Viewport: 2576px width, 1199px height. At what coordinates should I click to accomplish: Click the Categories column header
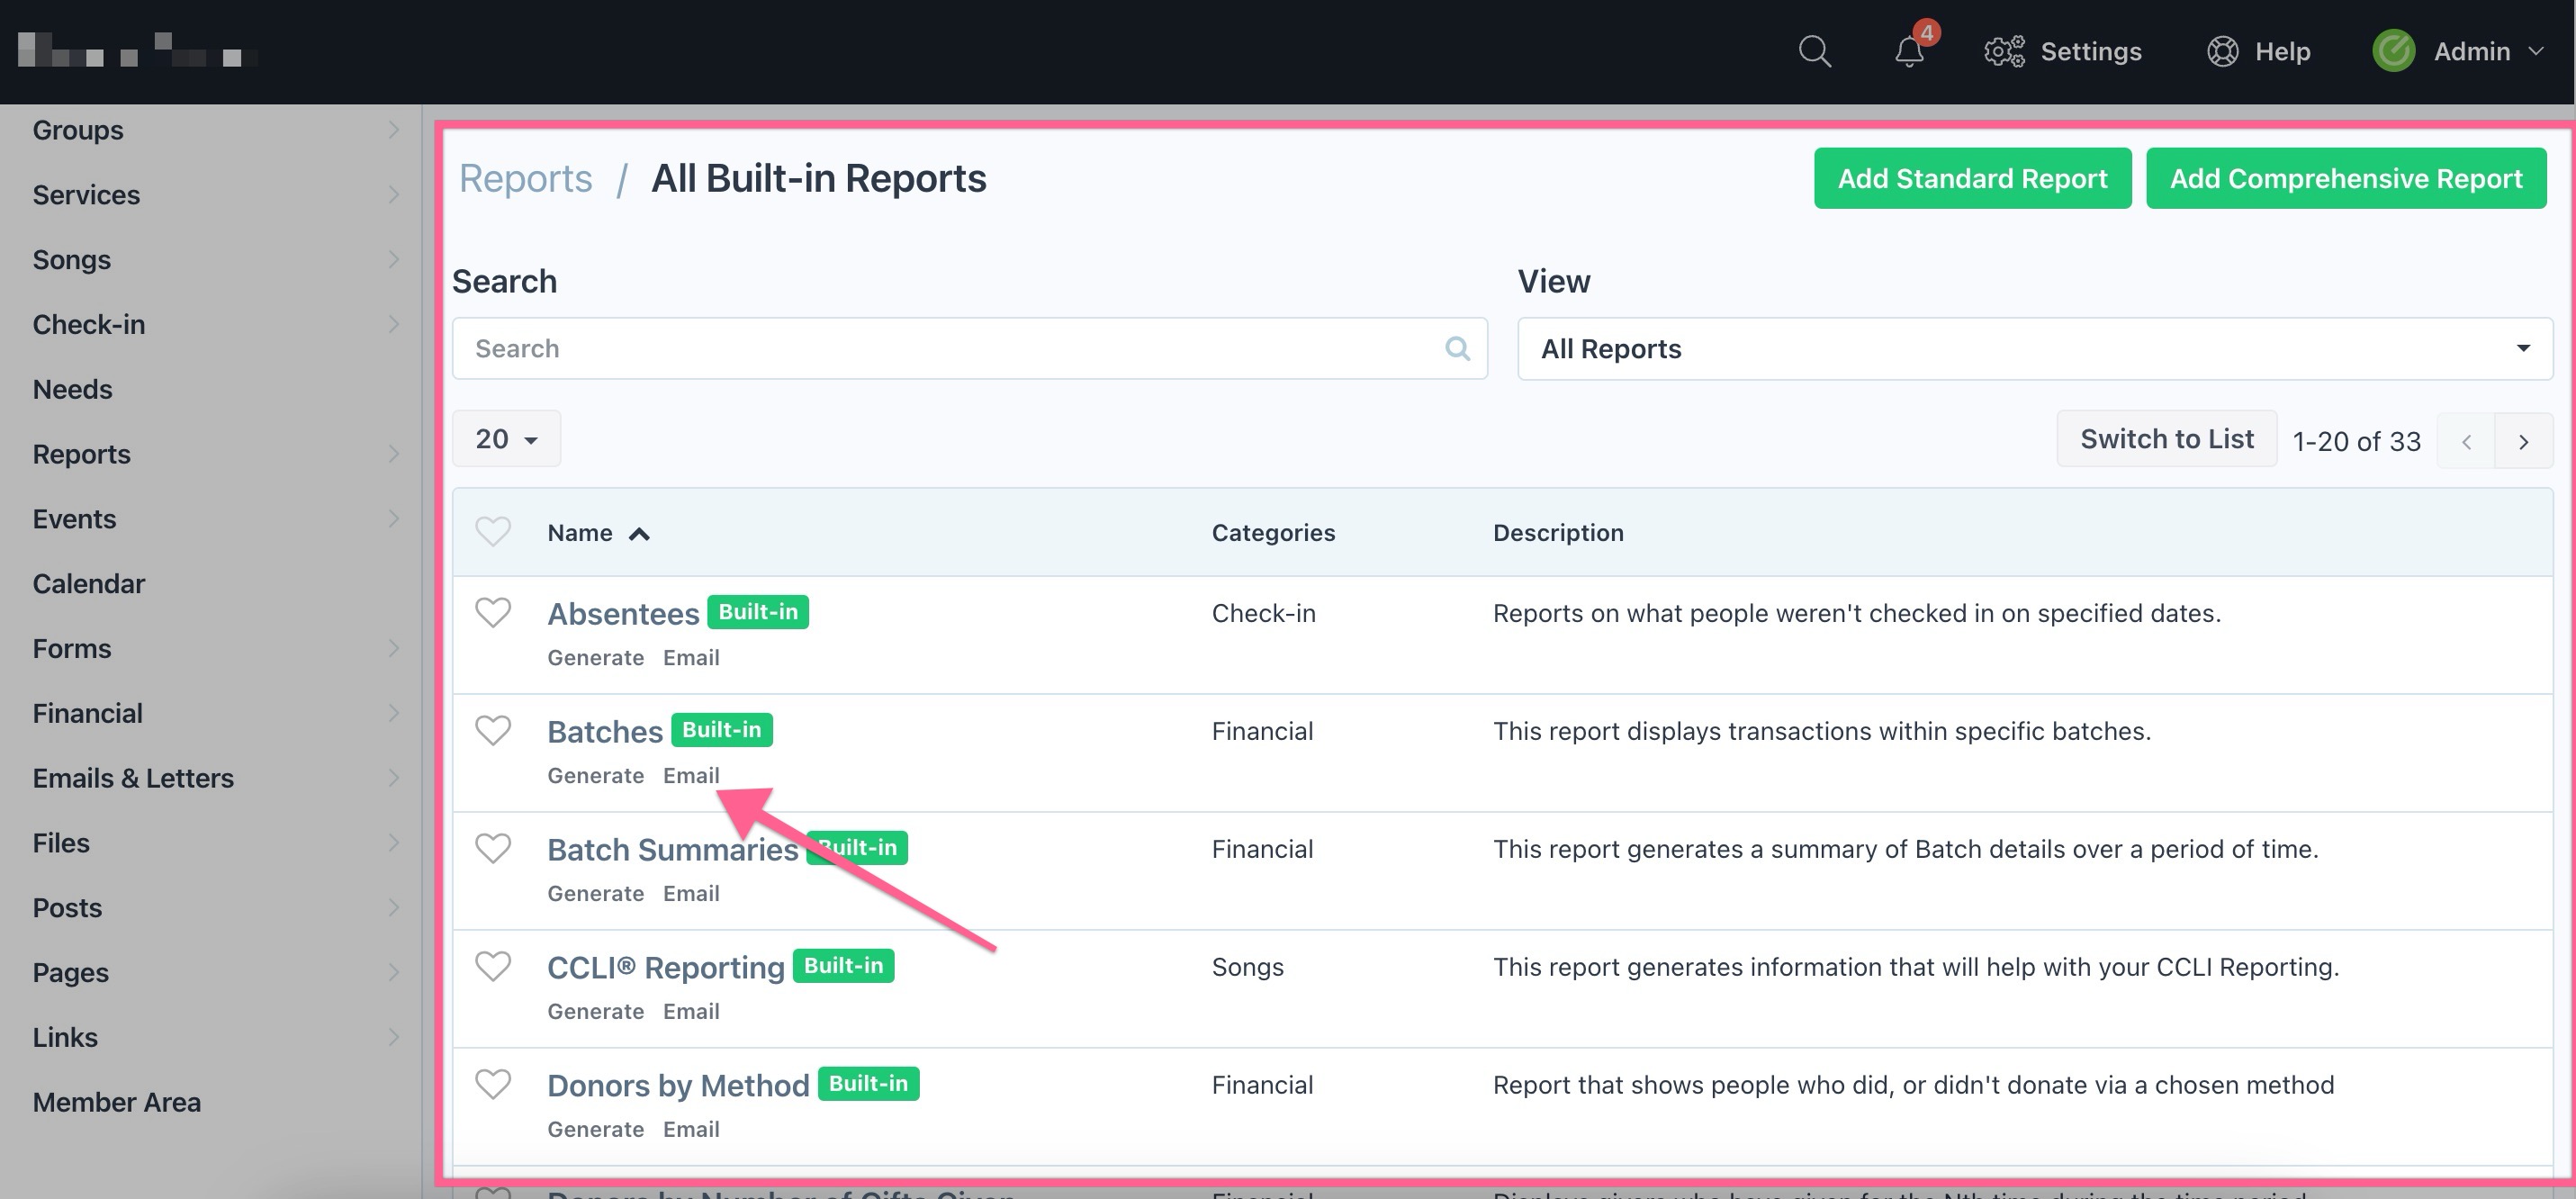click(x=1273, y=532)
